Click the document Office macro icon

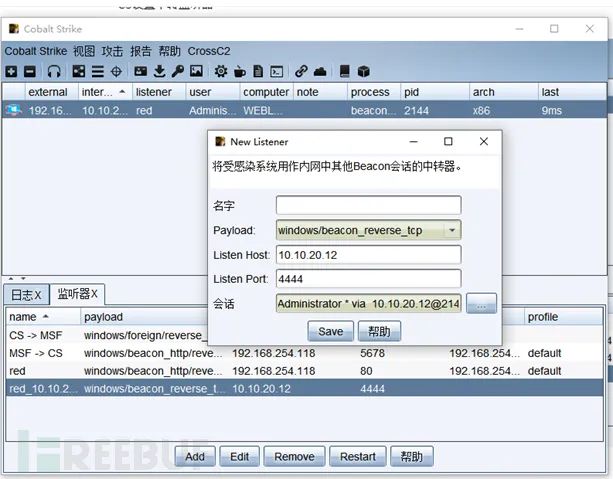point(258,71)
